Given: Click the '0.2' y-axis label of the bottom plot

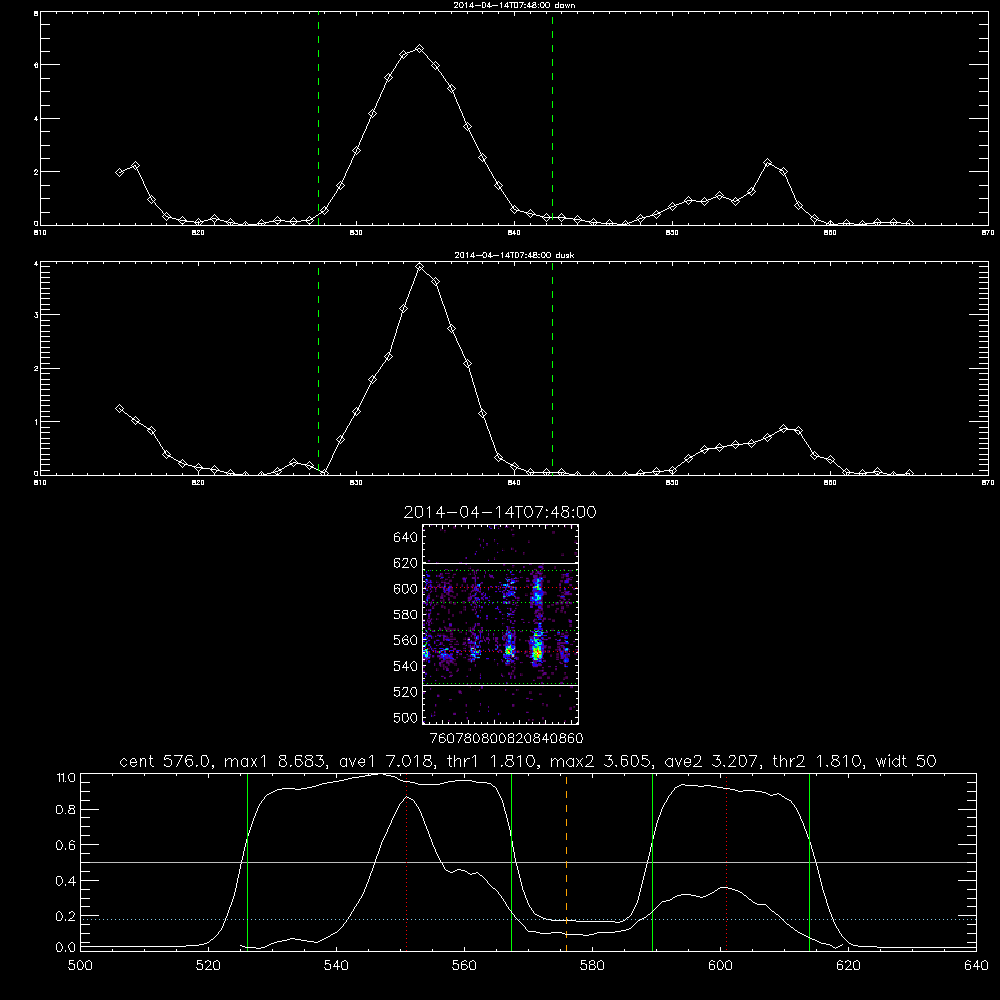Looking at the screenshot, I should [66, 916].
